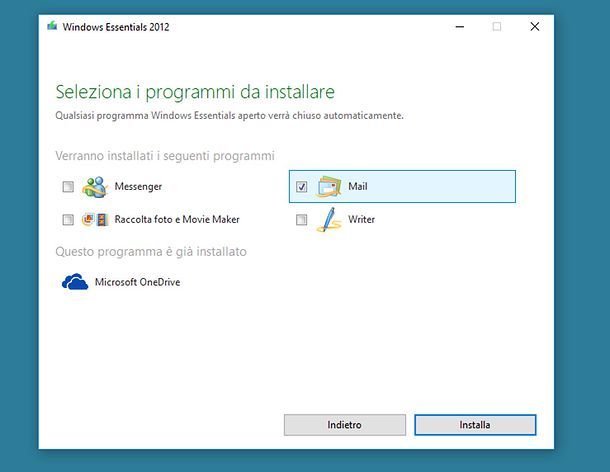610x472 pixels.
Task: Uncheck the Mail checkbox
Action: click(301, 187)
